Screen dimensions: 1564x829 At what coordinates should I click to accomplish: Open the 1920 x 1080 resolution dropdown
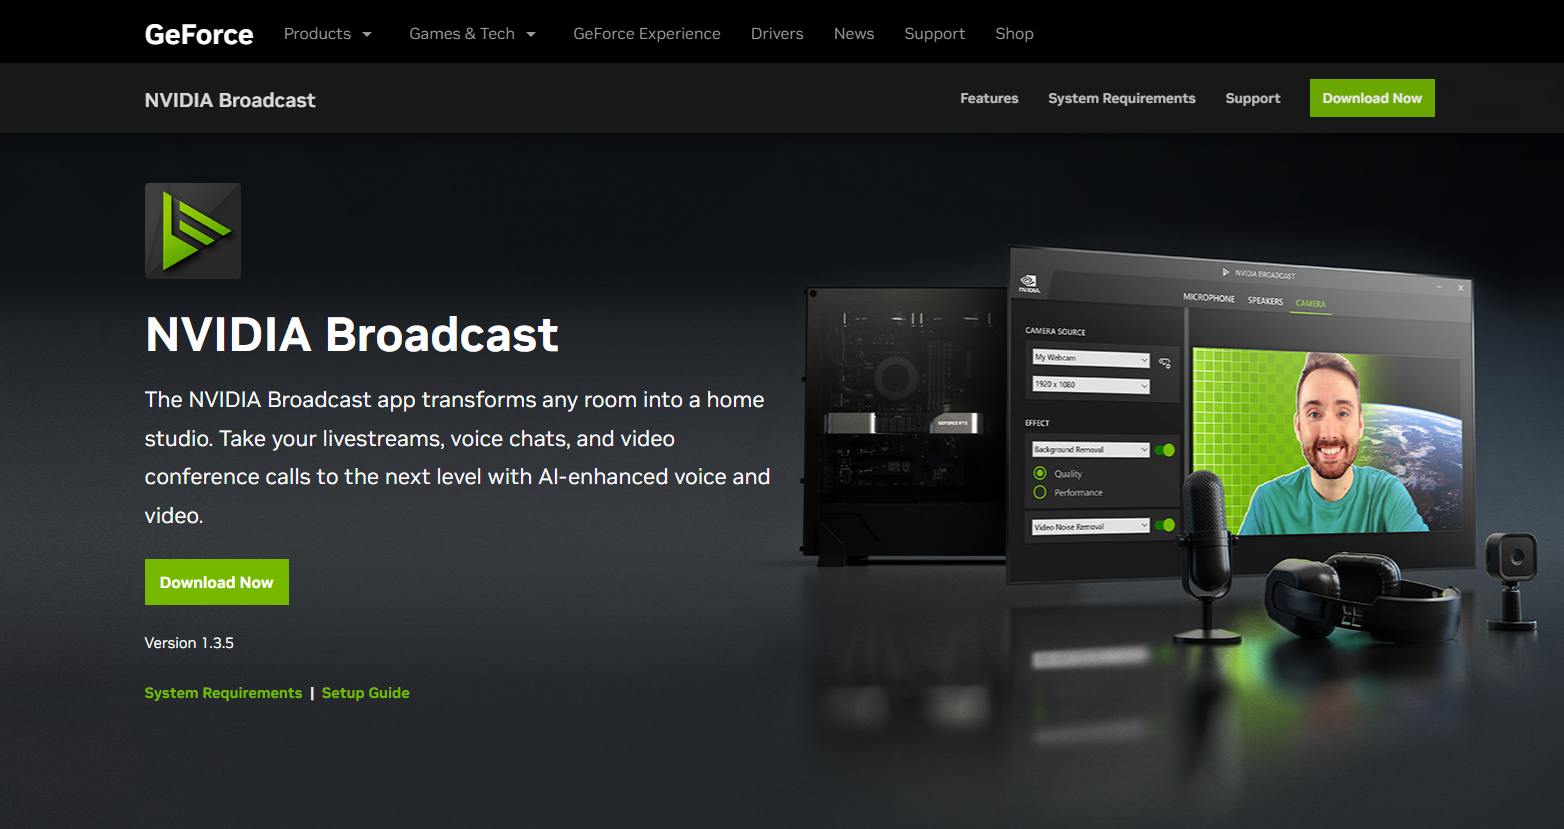[x=1091, y=385]
